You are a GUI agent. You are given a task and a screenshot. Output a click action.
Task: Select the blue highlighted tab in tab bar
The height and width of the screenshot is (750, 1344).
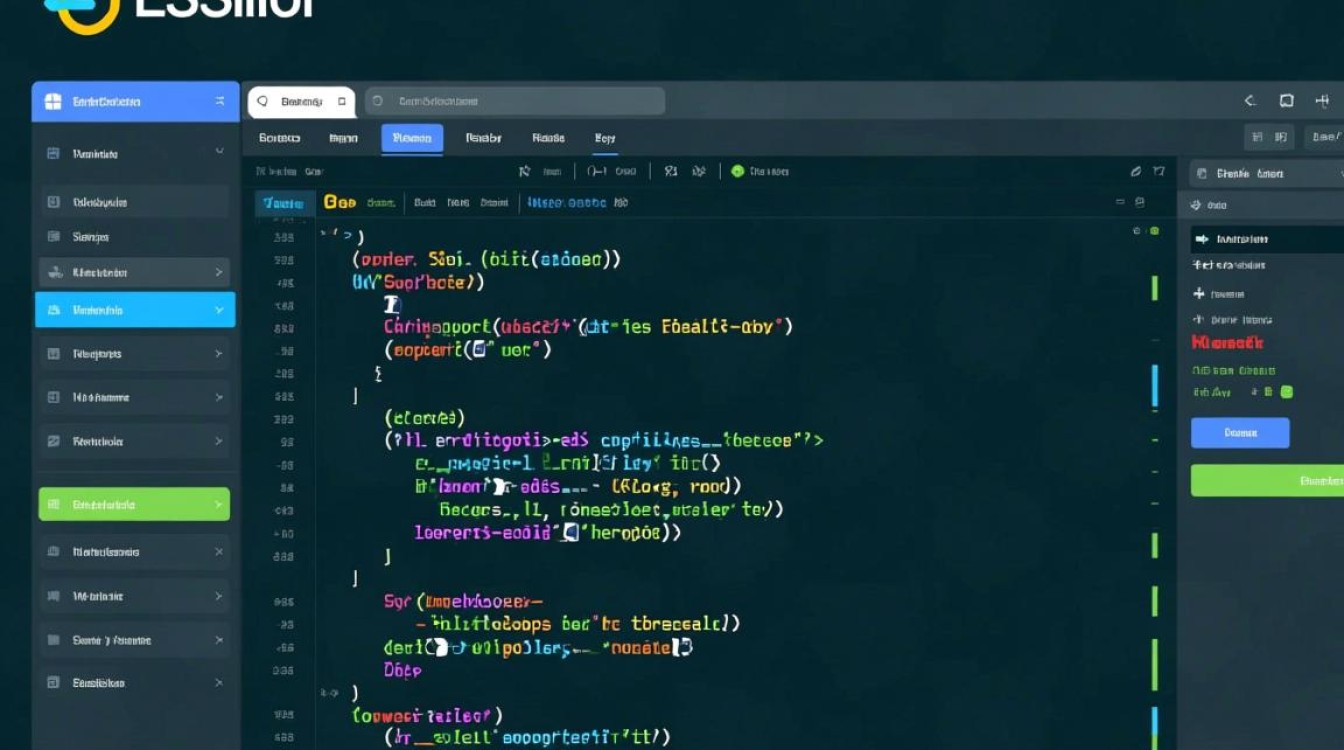pos(412,138)
